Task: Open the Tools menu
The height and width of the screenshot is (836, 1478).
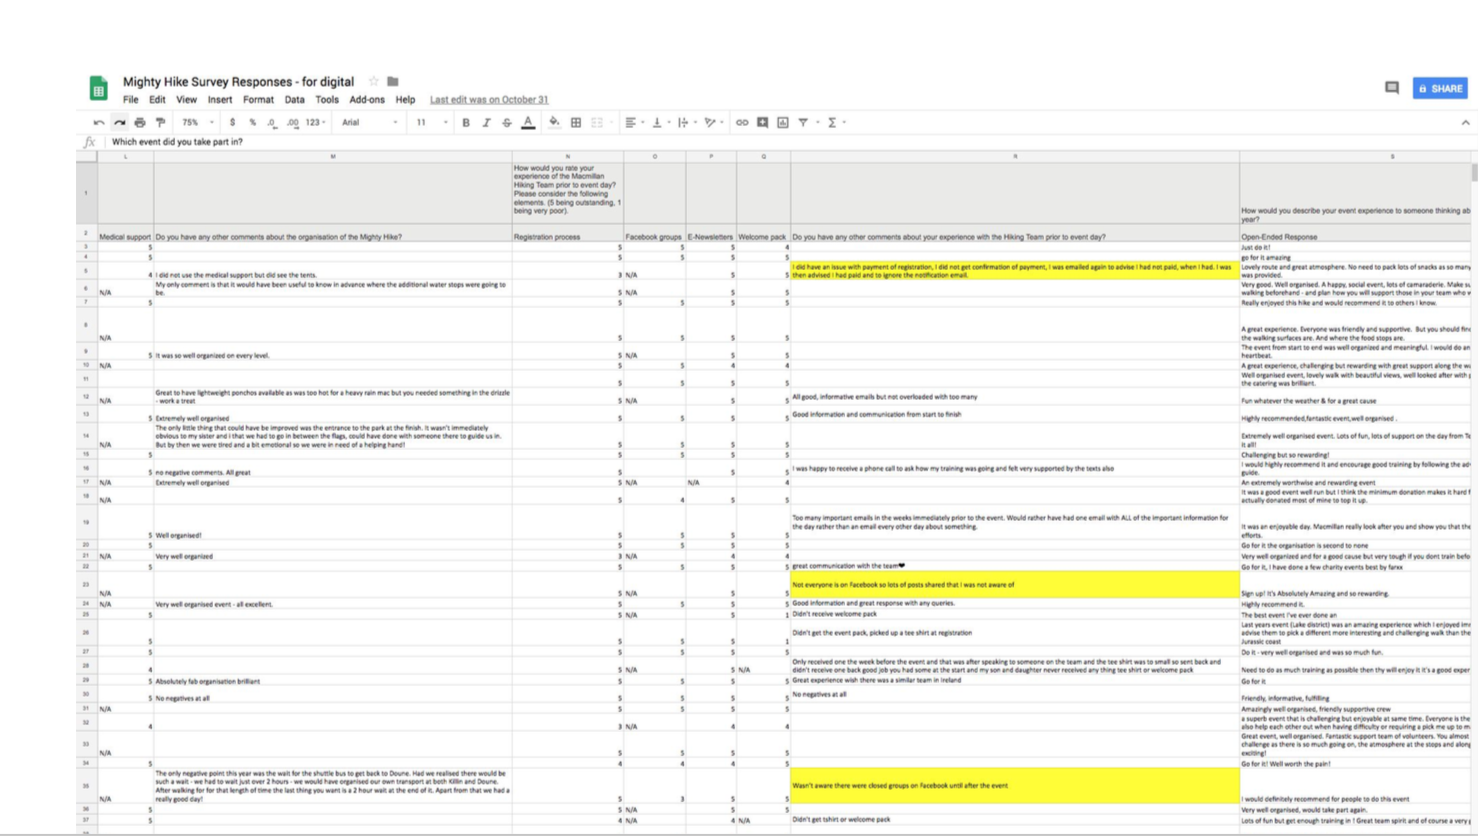Action: coord(327,99)
